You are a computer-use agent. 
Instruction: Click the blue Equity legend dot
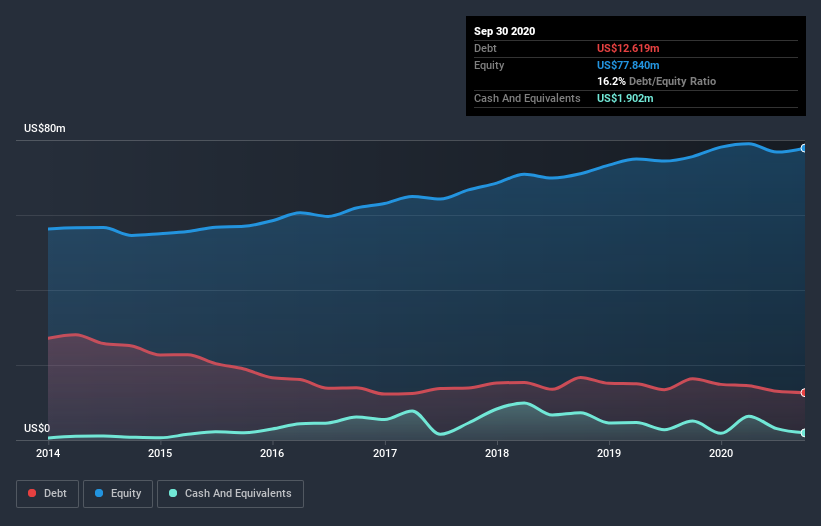tap(99, 493)
